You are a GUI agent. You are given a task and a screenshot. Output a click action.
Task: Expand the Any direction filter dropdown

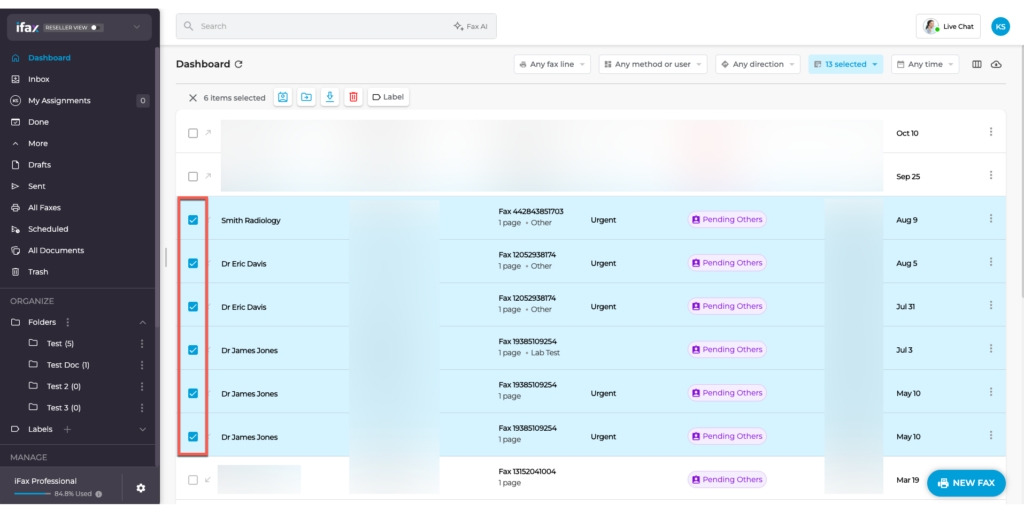[x=757, y=64]
